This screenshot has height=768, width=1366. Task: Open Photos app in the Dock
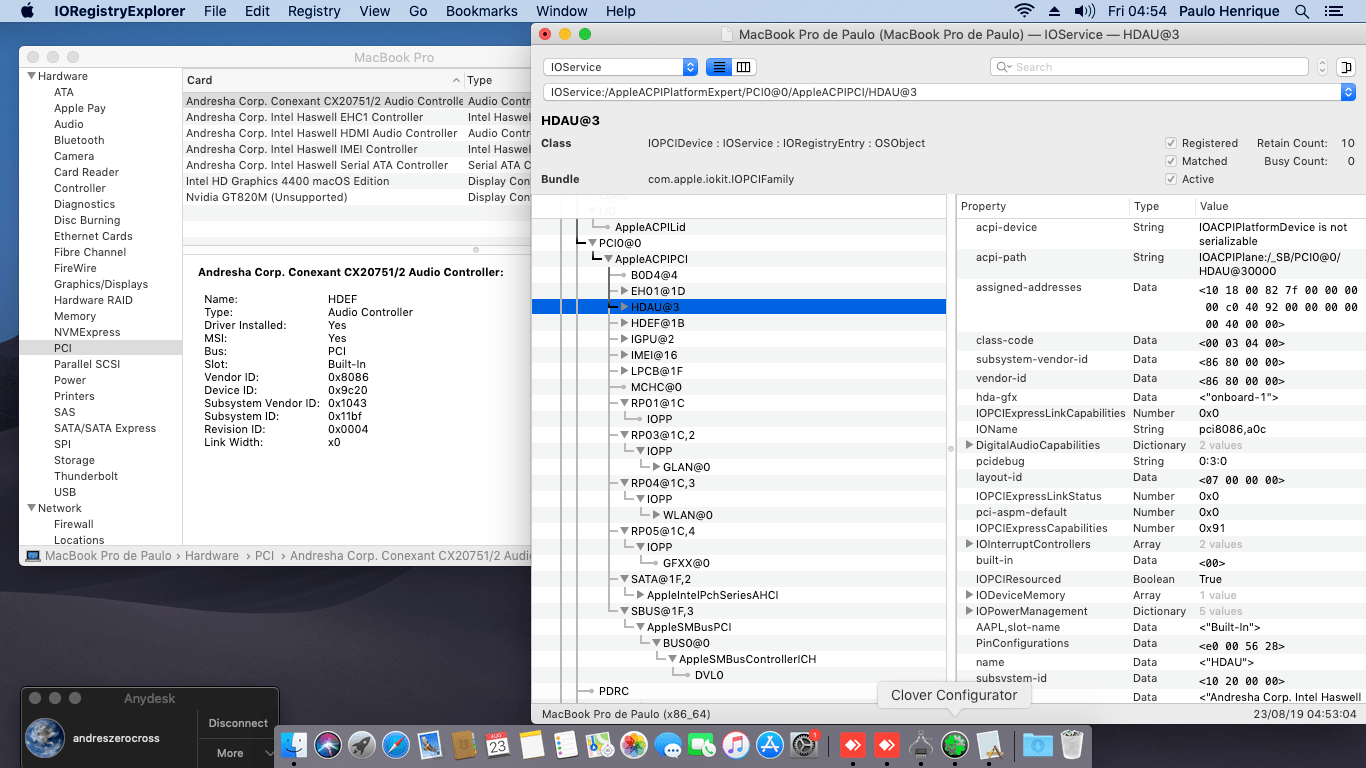(634, 745)
